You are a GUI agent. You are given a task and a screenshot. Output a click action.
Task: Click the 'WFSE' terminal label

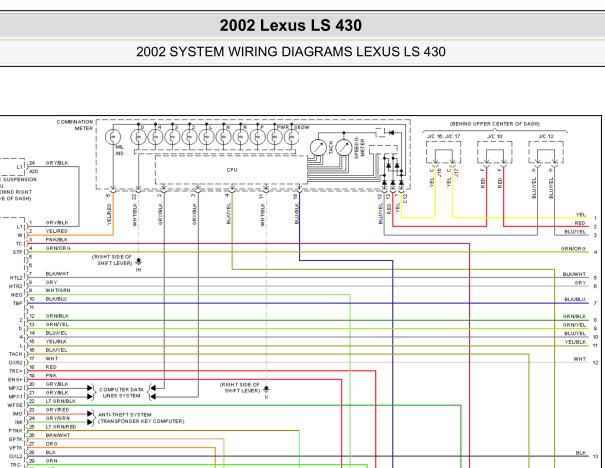(15, 405)
